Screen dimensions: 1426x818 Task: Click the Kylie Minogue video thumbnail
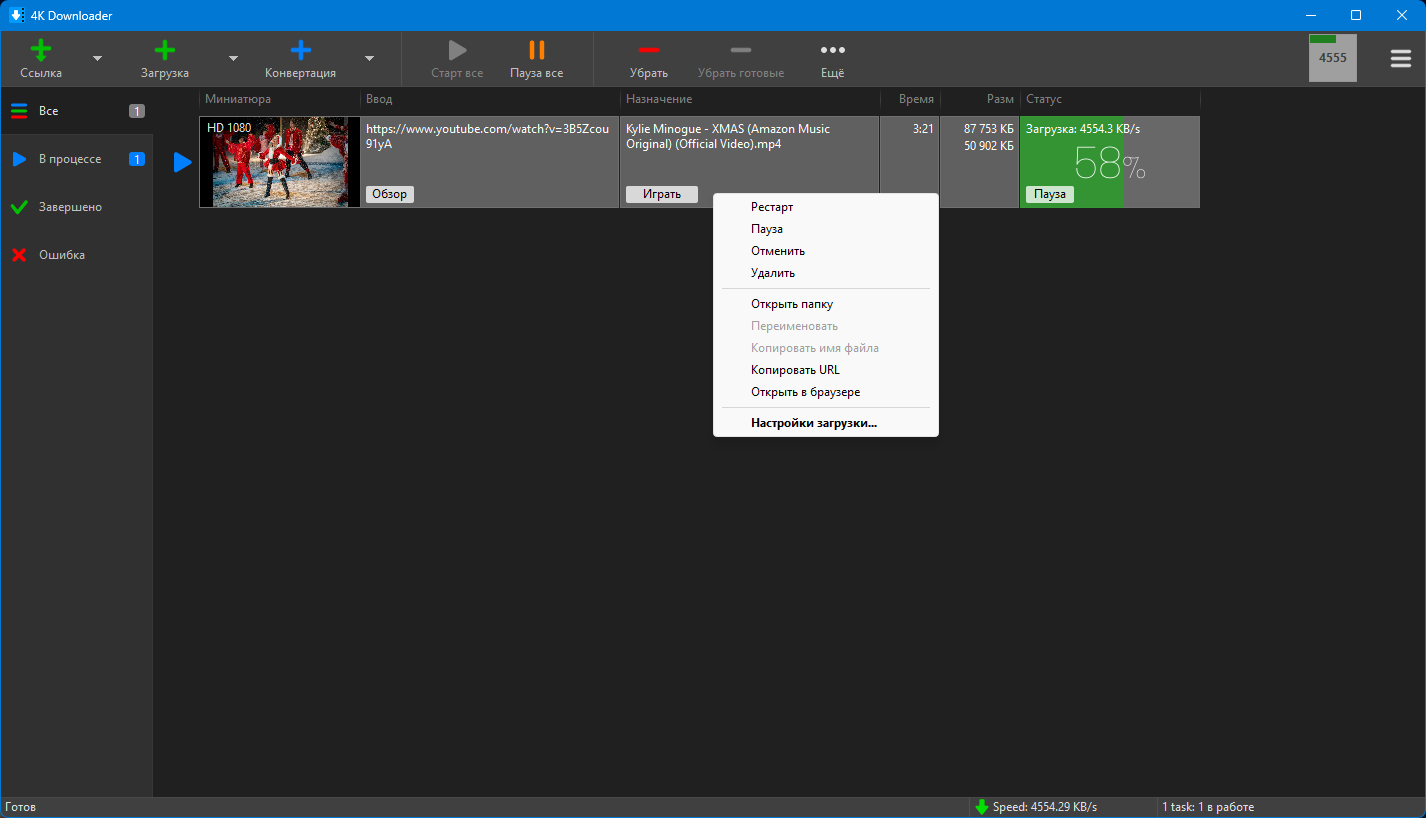[280, 162]
